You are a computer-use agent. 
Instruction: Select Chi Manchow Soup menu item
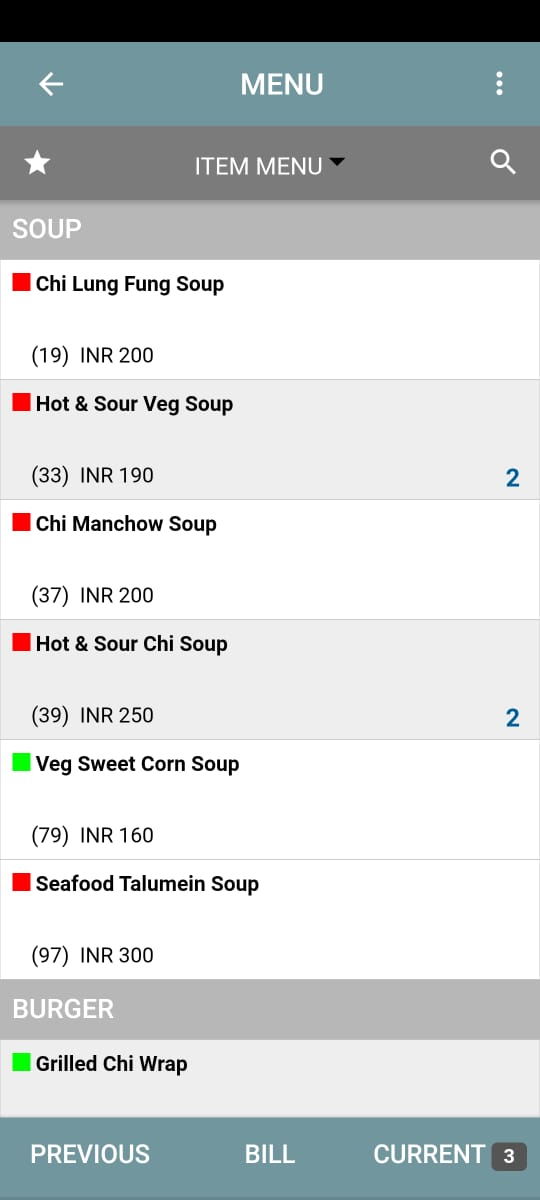click(270, 560)
